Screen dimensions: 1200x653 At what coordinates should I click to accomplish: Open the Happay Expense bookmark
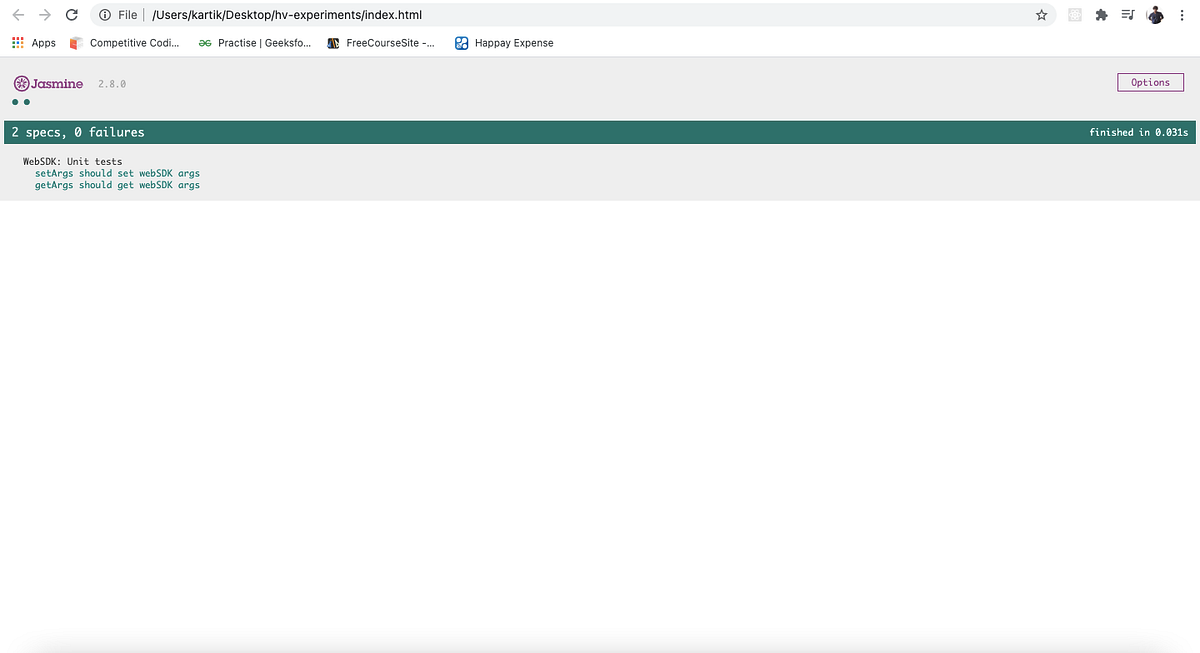tap(504, 43)
